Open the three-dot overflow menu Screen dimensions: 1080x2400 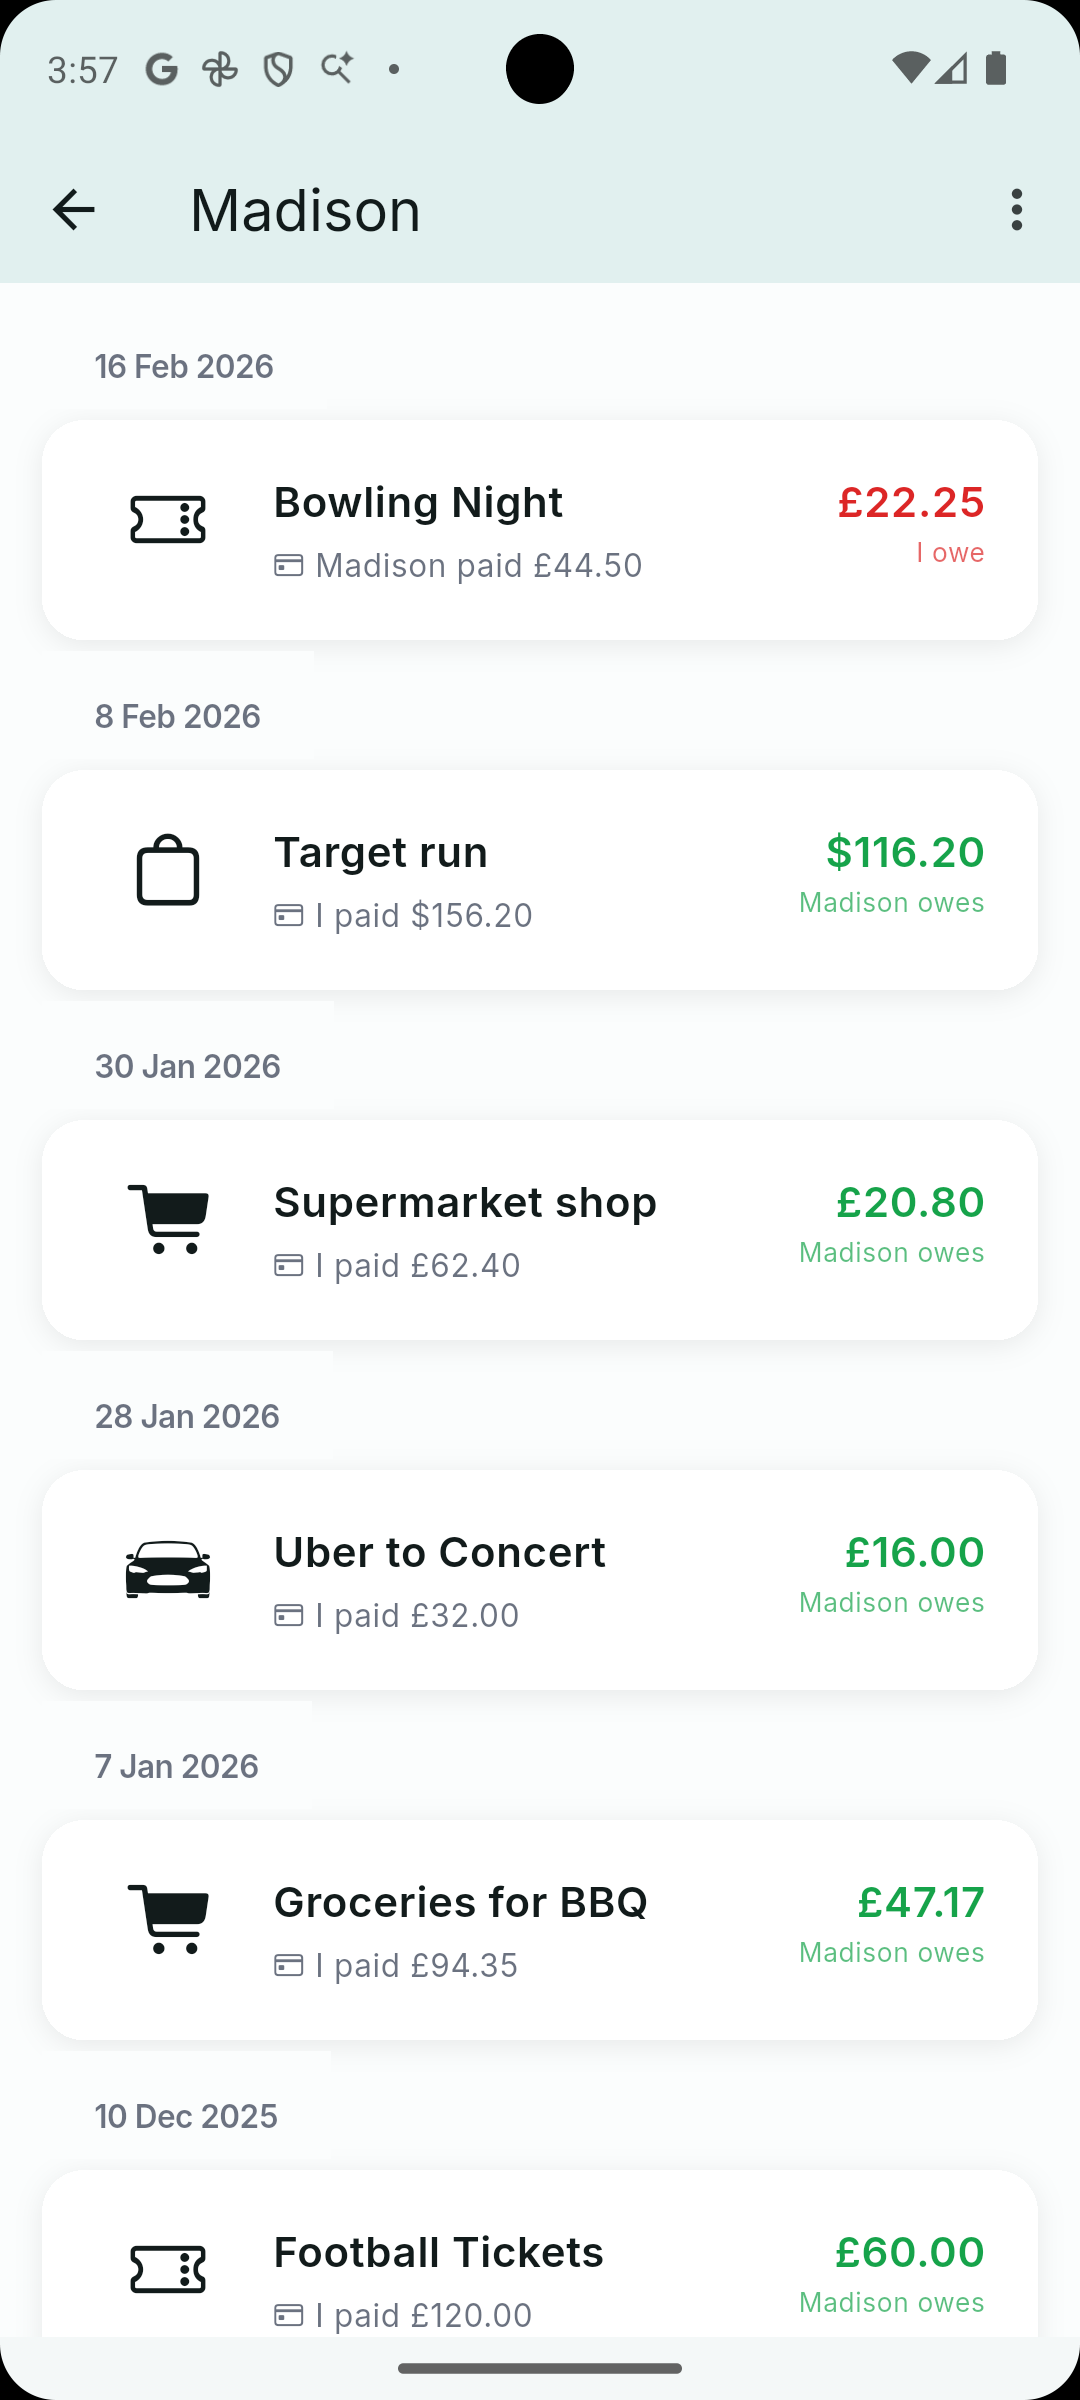1016,210
